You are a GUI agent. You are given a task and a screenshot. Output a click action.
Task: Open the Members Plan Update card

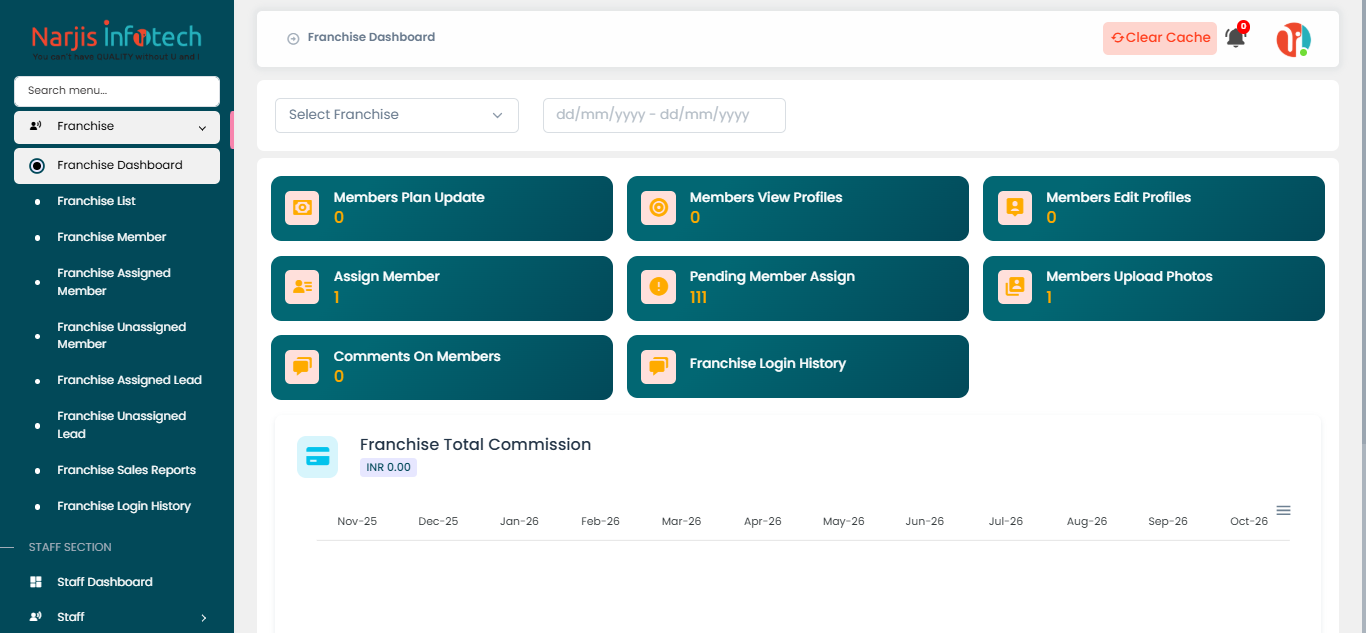[442, 208]
